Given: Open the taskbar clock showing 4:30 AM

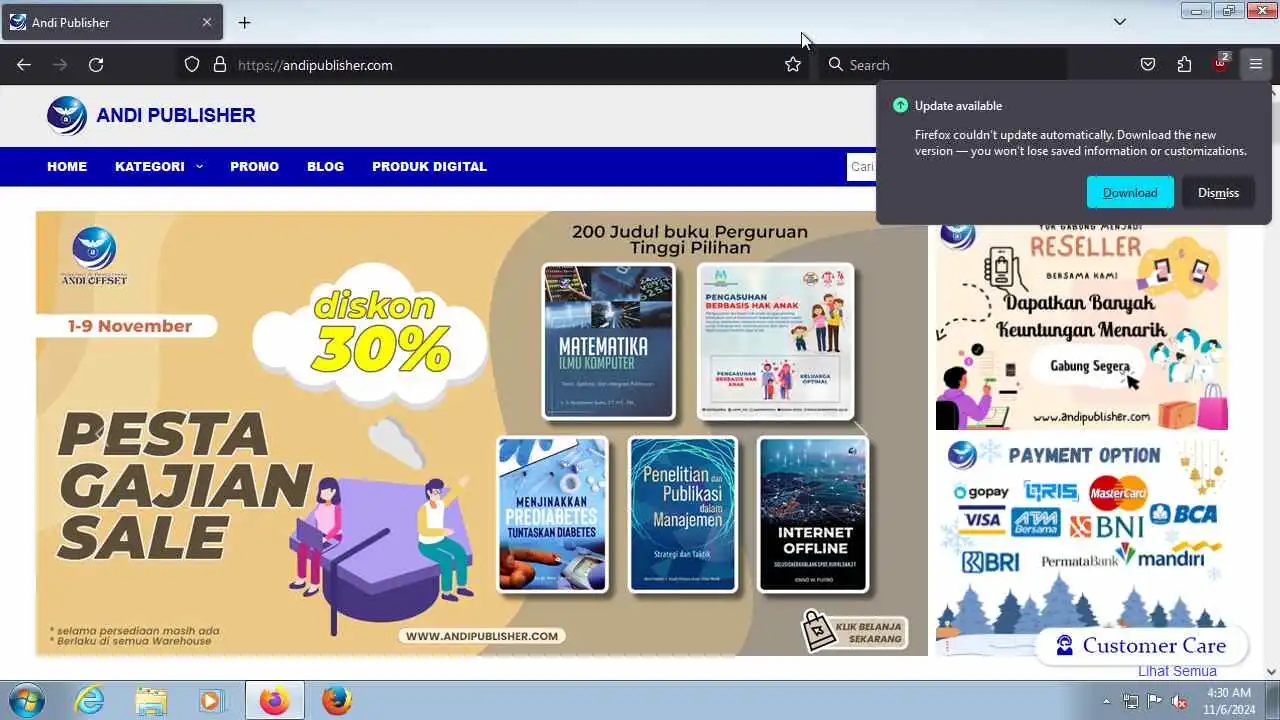Looking at the screenshot, I should pyautogui.click(x=1229, y=701).
